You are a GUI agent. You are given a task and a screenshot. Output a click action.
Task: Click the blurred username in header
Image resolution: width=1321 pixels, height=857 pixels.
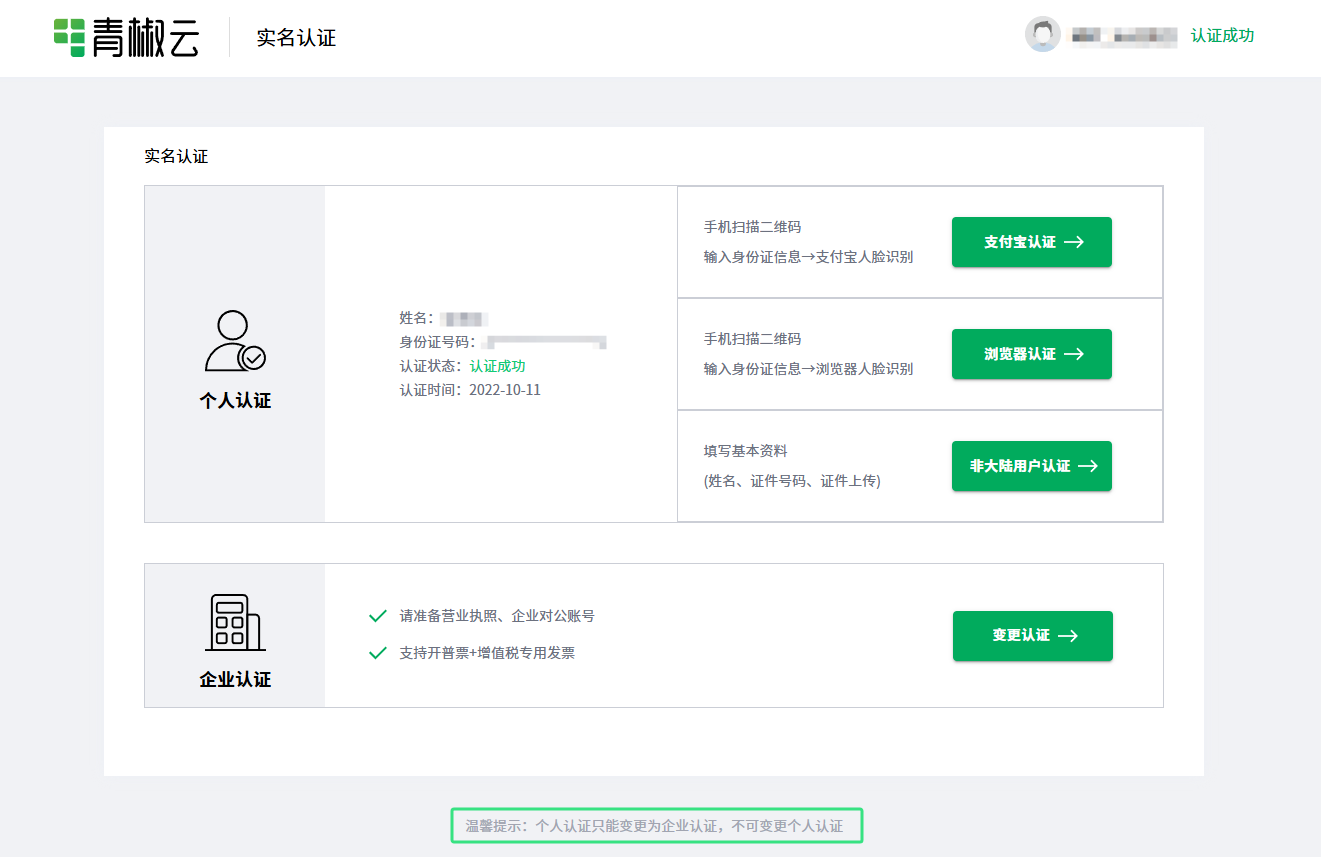1124,36
